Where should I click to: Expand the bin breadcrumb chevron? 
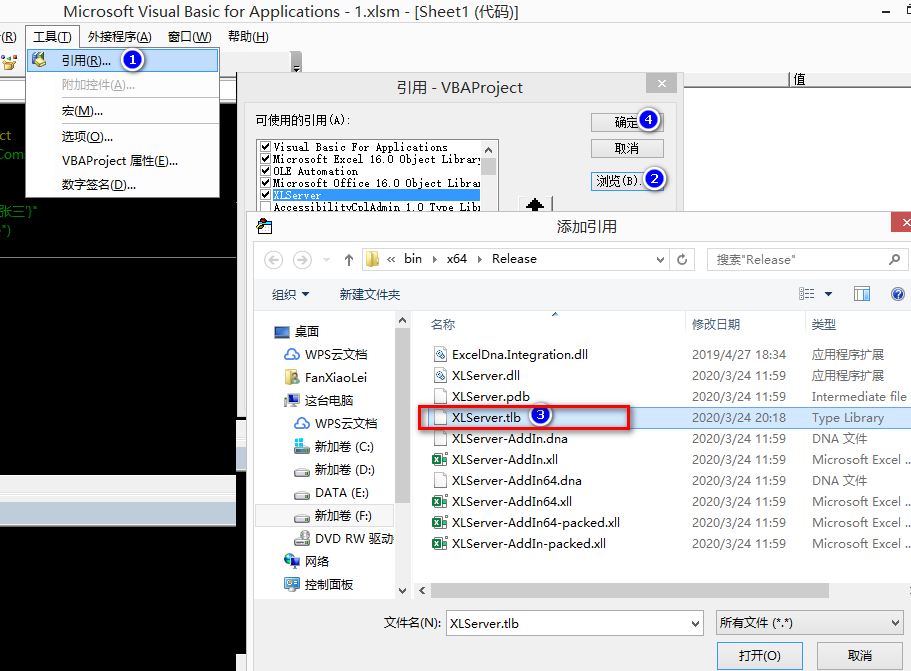click(435, 259)
